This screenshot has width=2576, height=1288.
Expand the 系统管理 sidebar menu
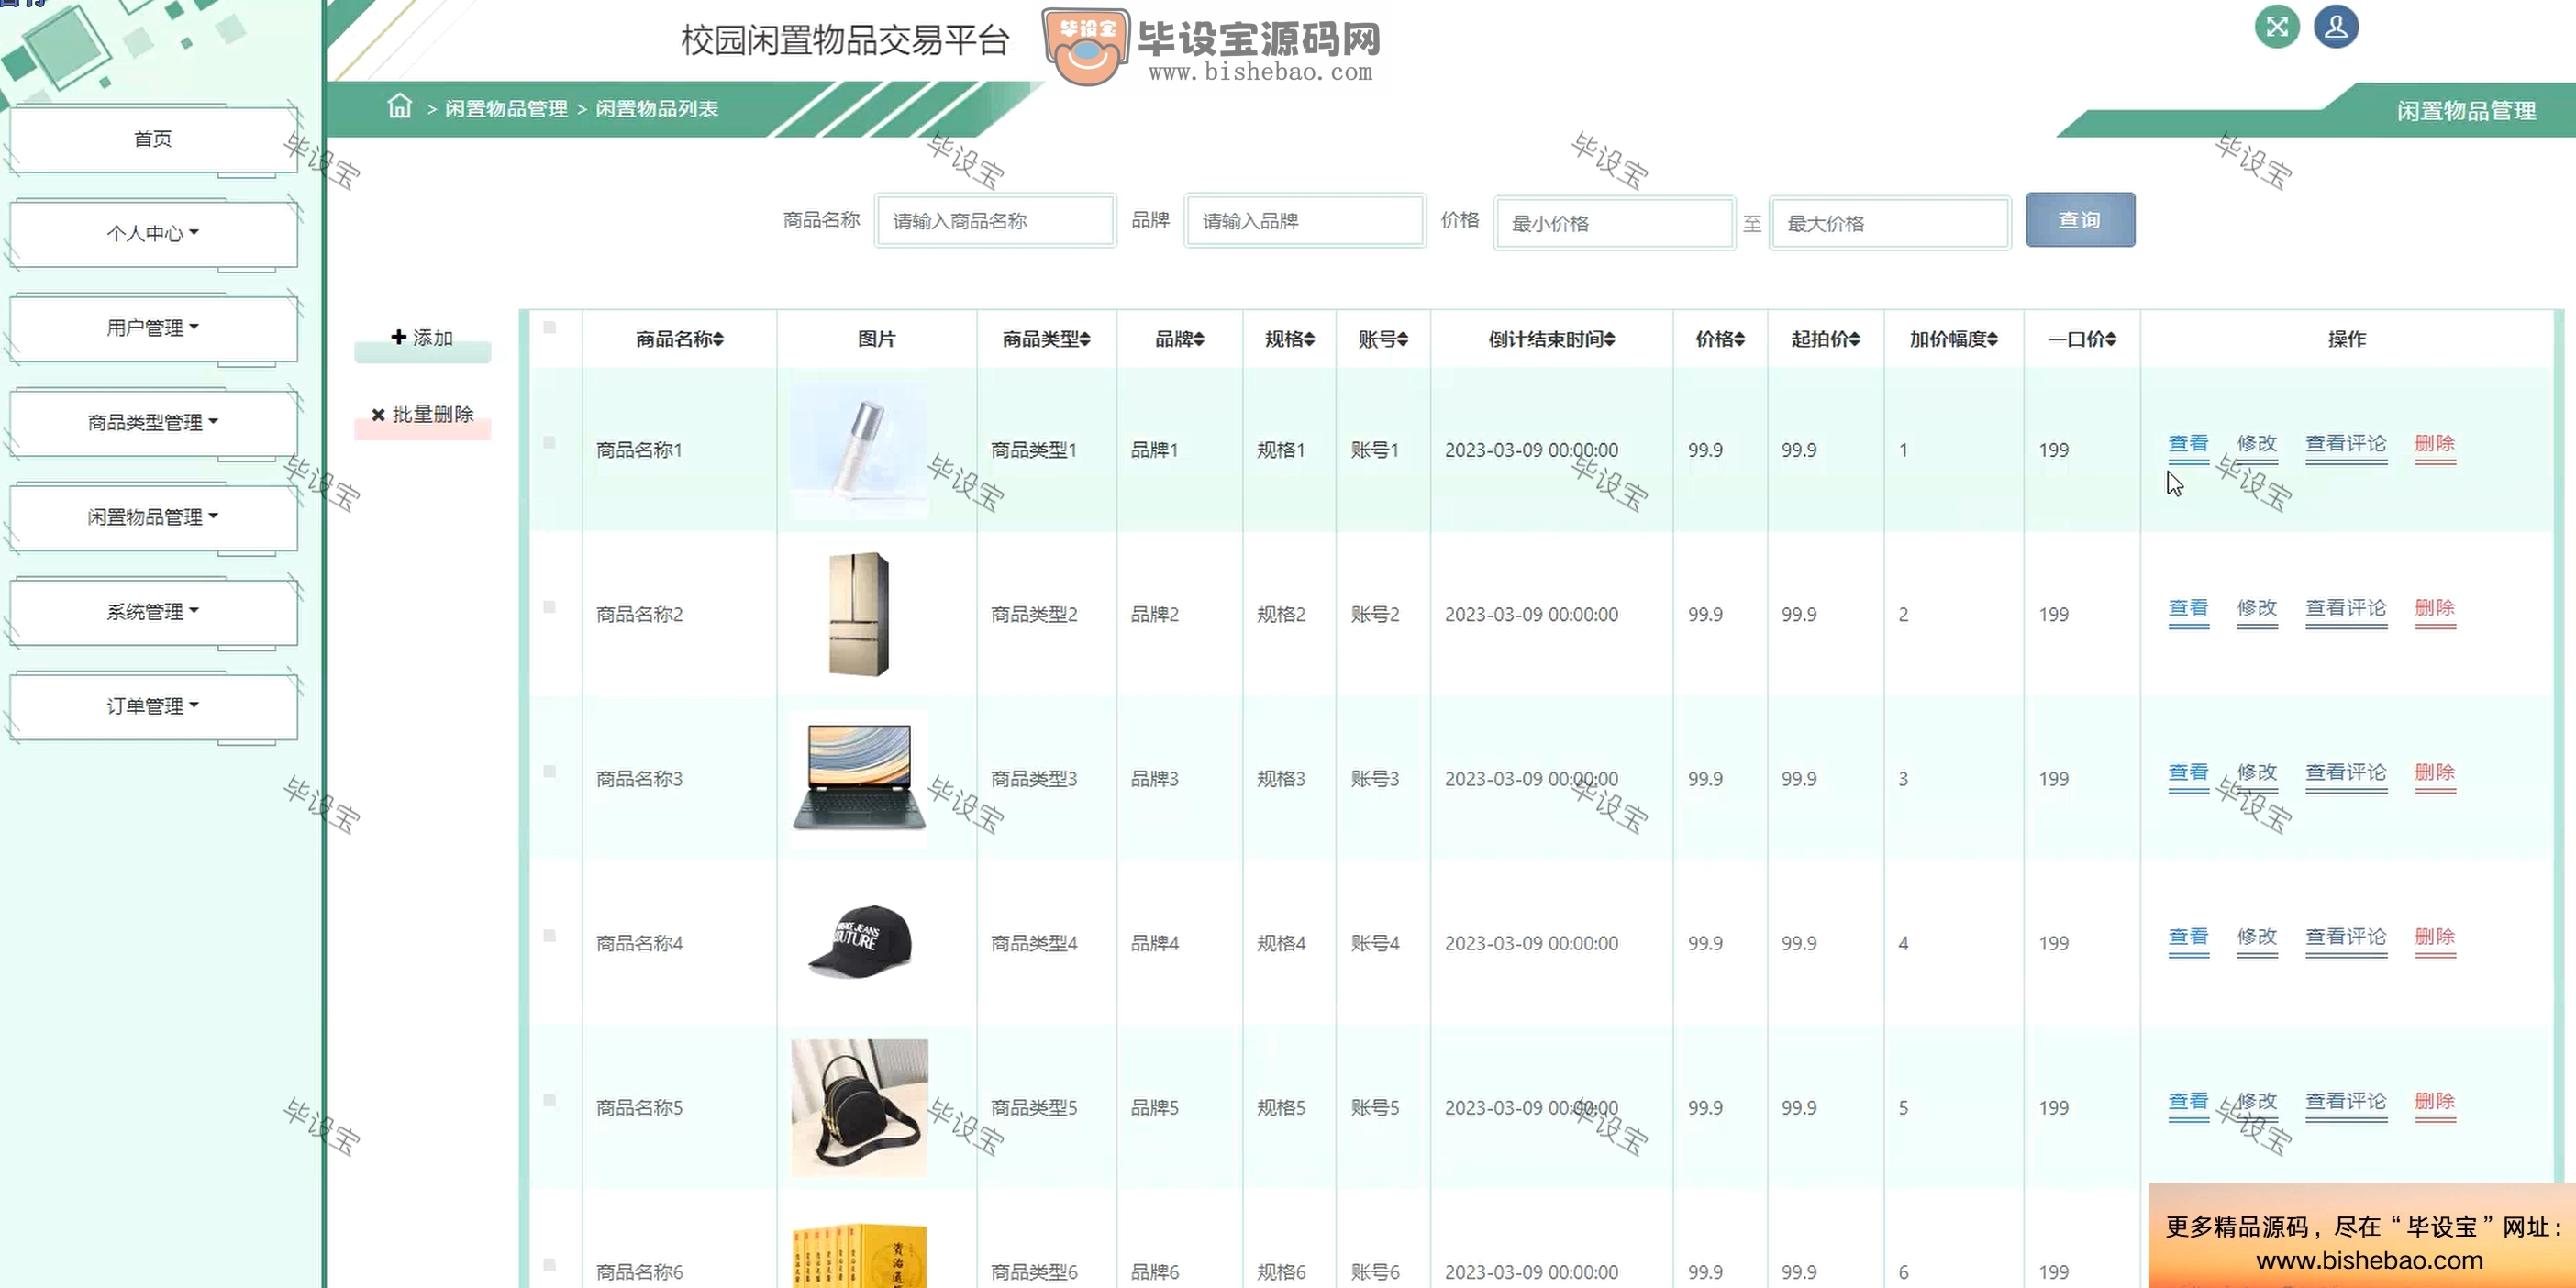point(153,612)
